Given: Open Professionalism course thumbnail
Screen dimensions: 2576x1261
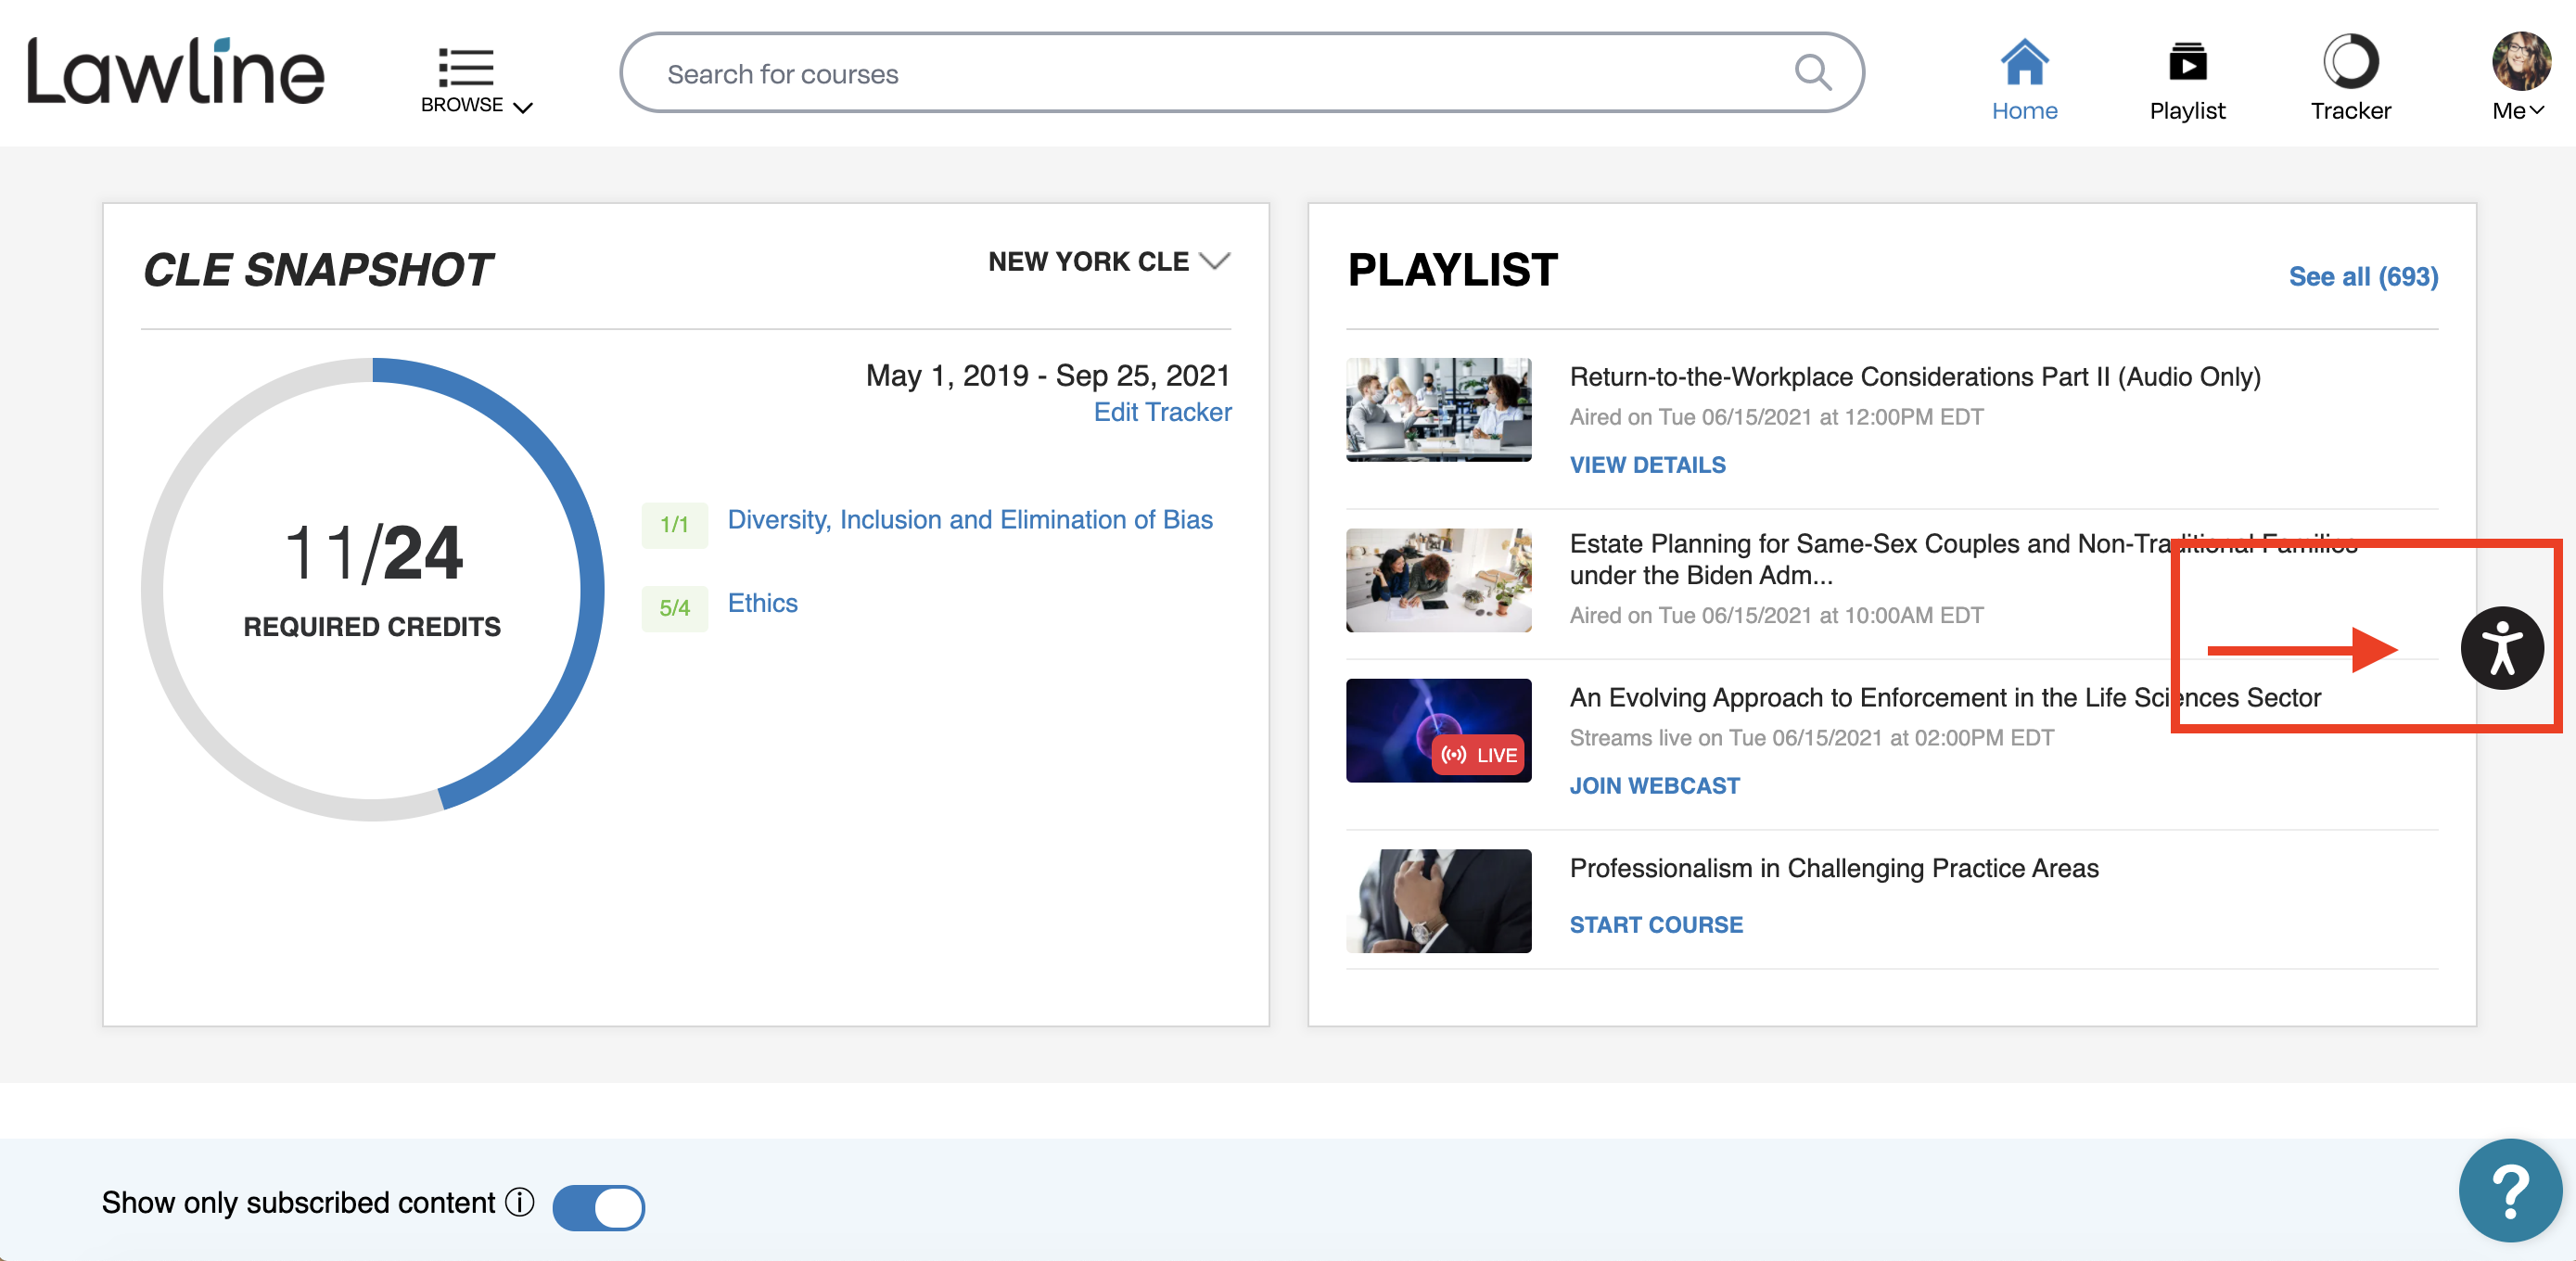Looking at the screenshot, I should (1438, 901).
